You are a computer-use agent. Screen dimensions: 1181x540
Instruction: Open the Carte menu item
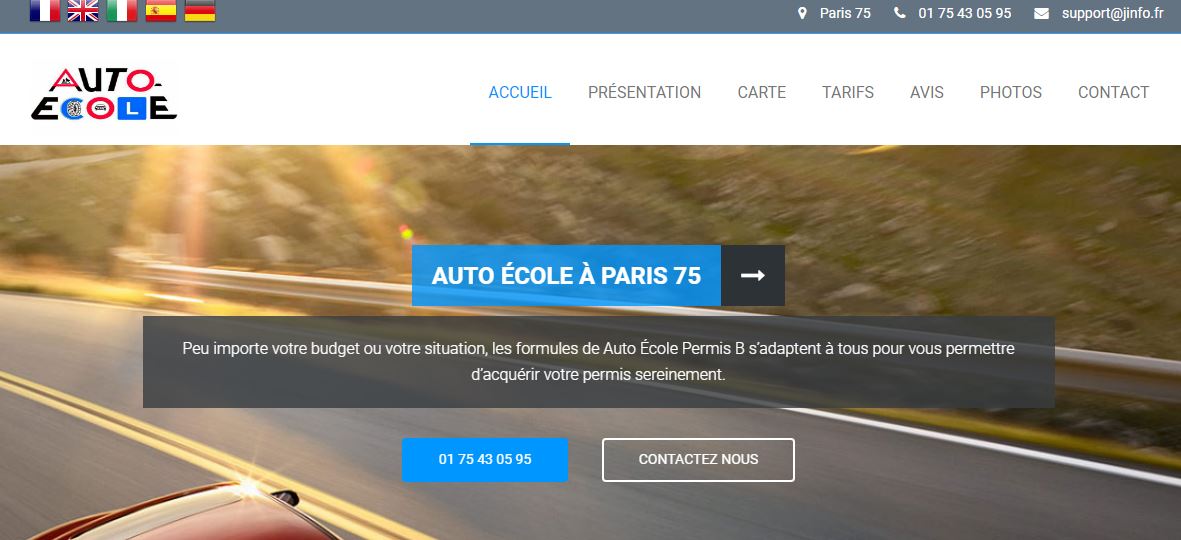[x=761, y=93]
